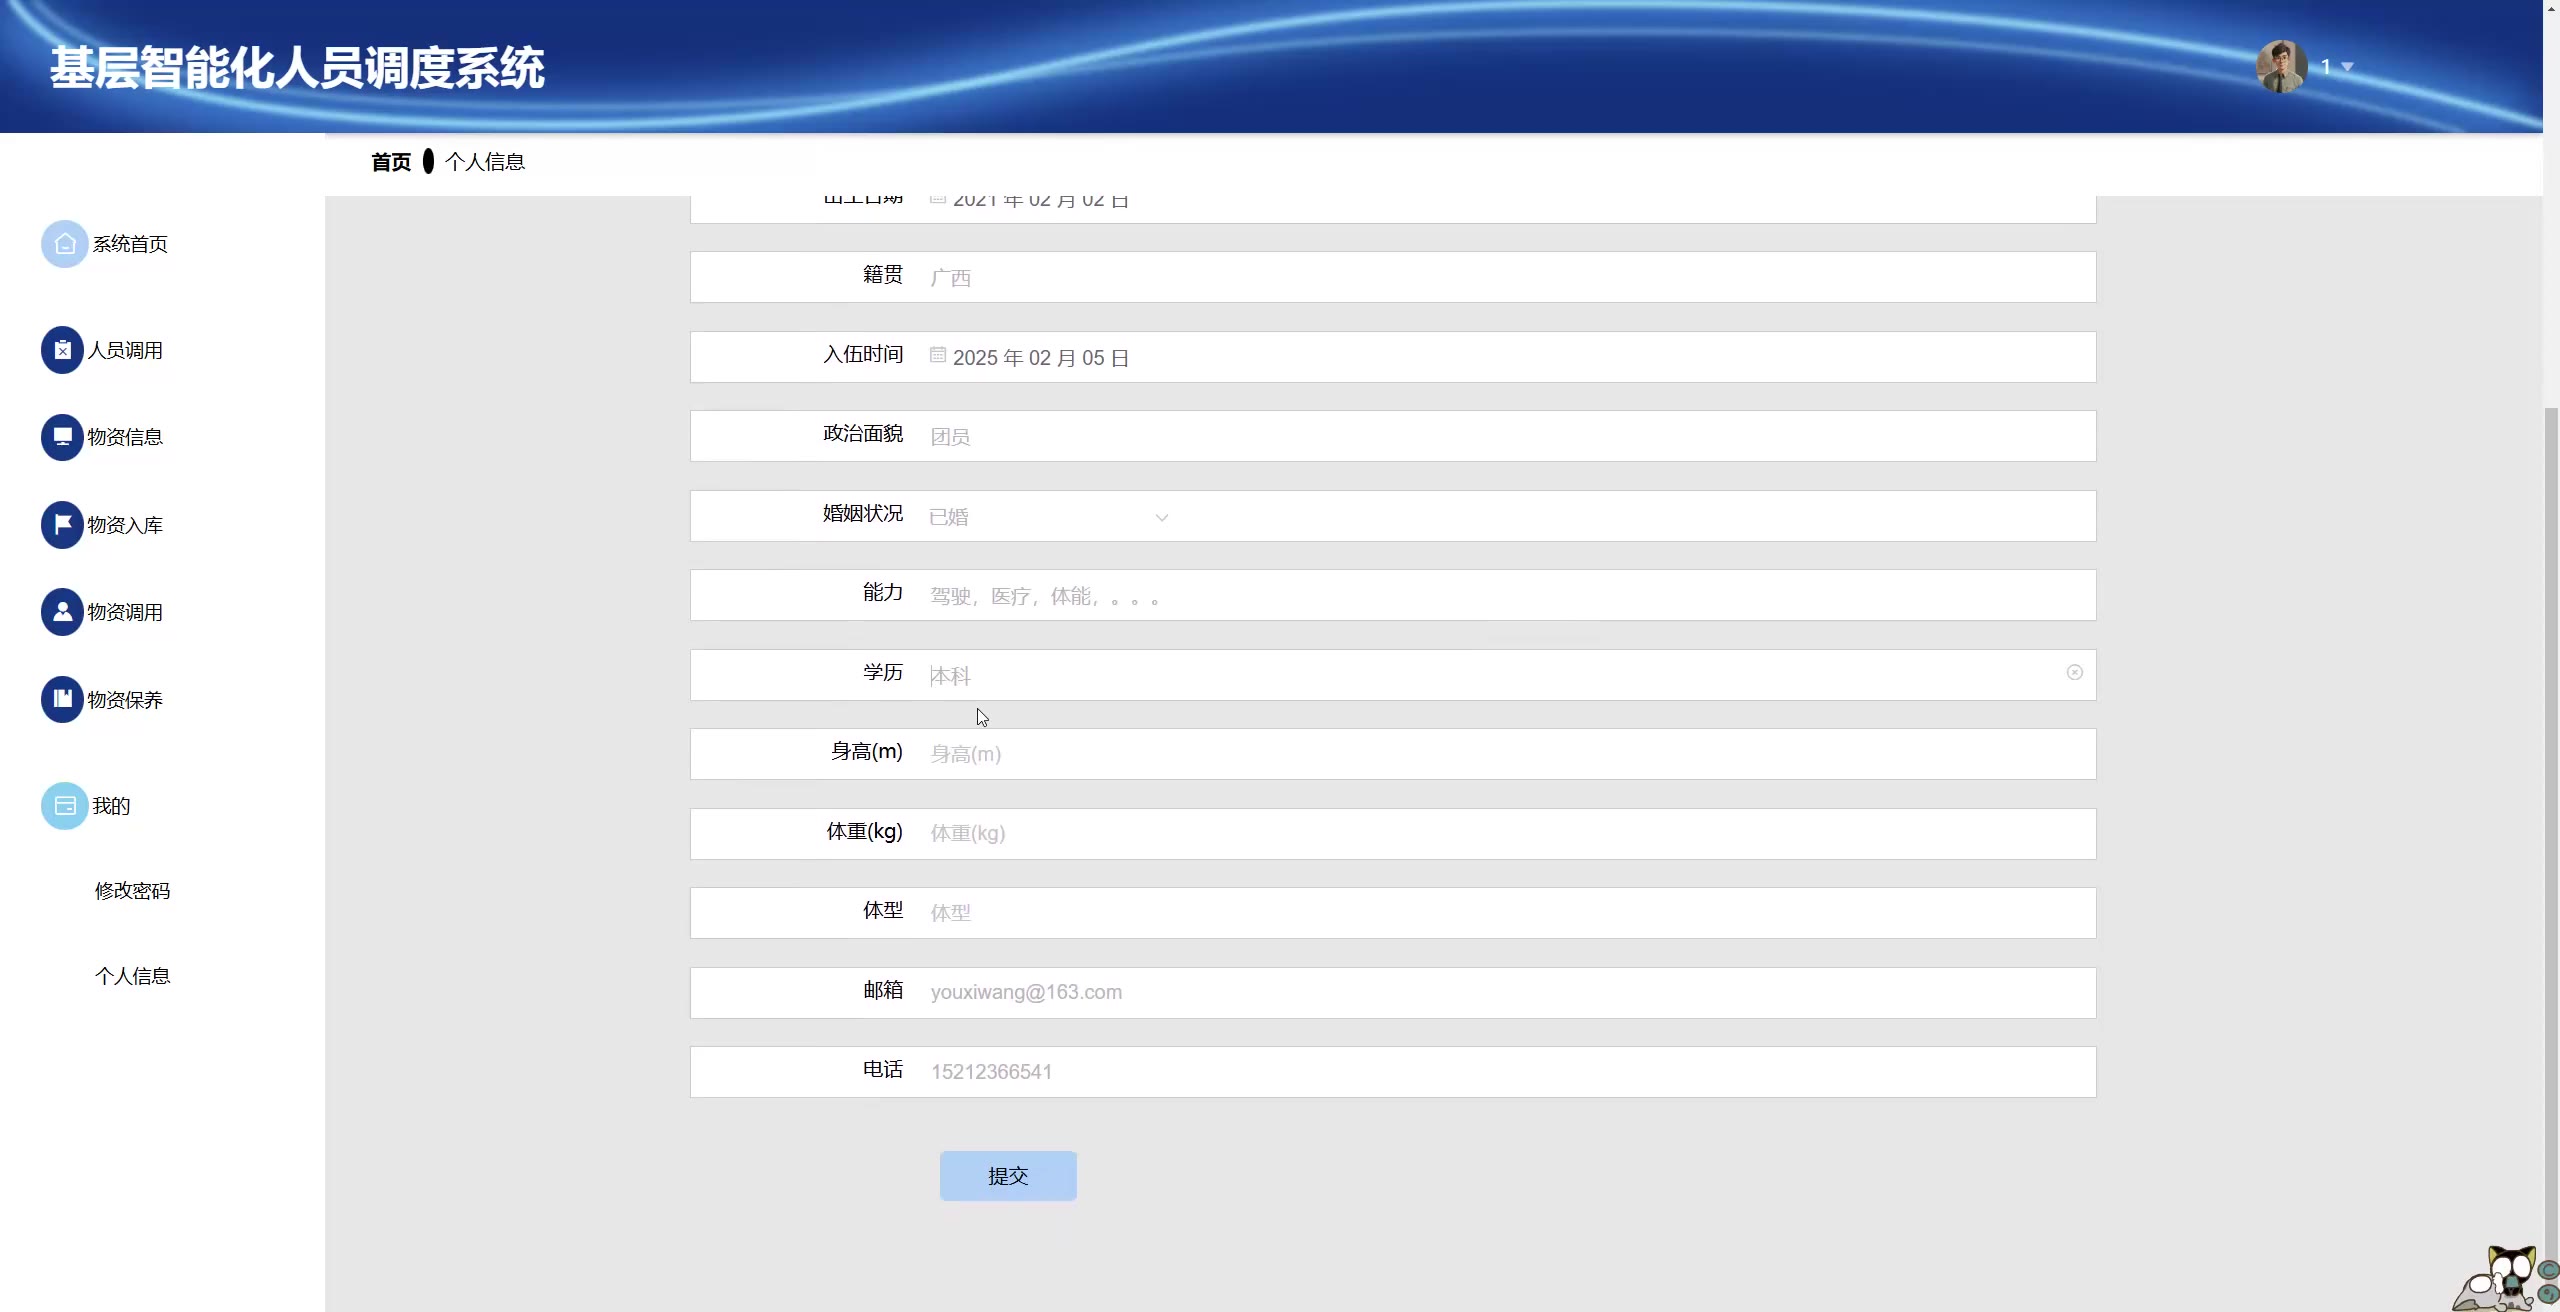This screenshot has height=1312, width=2560.
Task: Open calendar icon of 入伍时间 field
Action: (x=937, y=355)
